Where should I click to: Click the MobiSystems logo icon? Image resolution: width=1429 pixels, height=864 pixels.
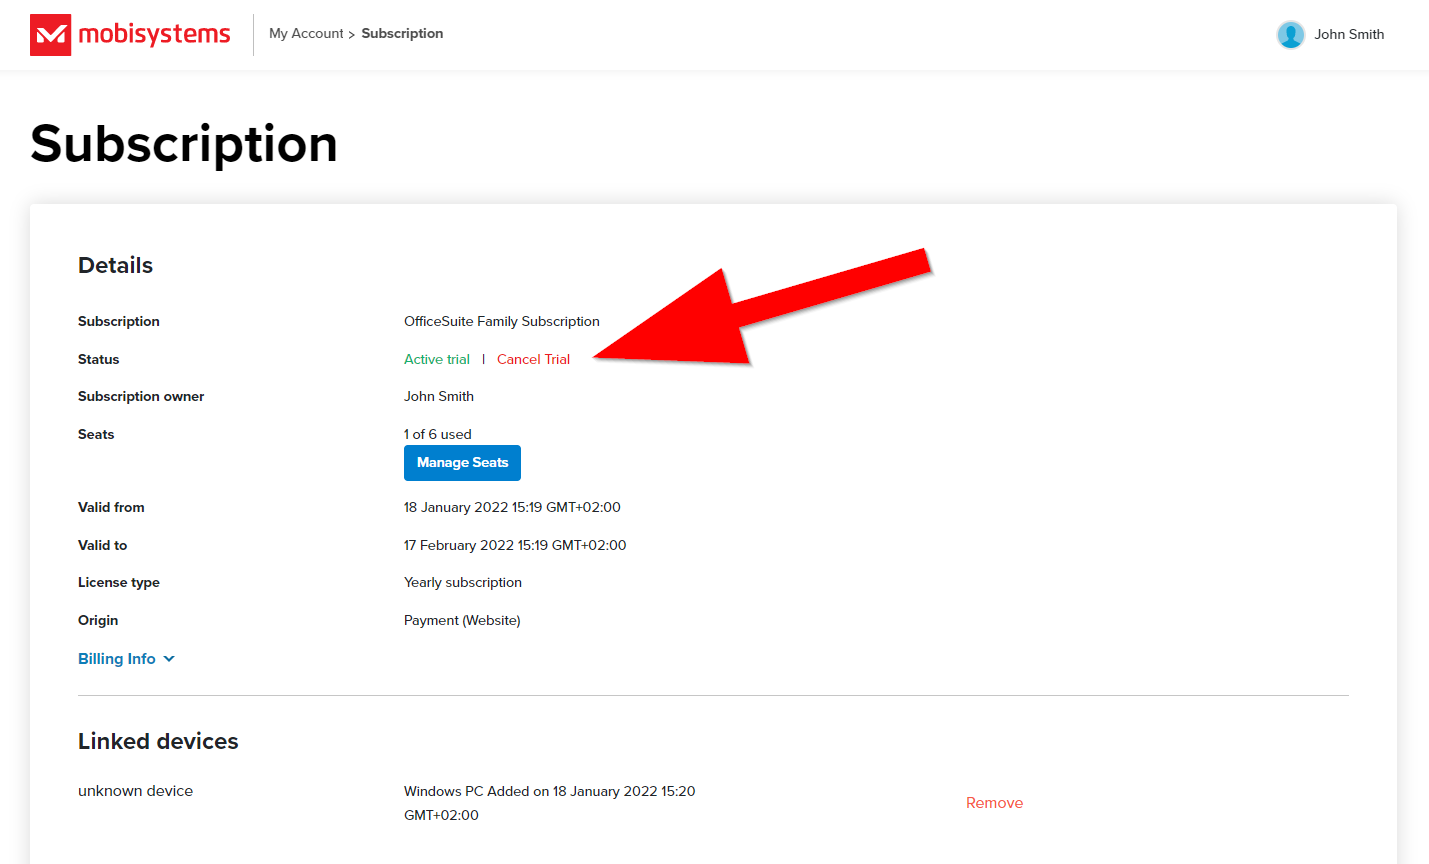click(x=51, y=35)
